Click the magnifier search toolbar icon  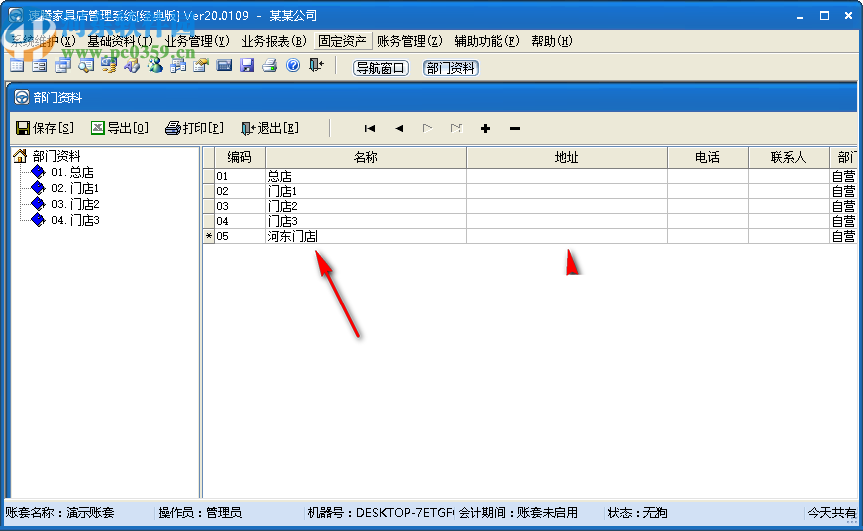[86, 66]
